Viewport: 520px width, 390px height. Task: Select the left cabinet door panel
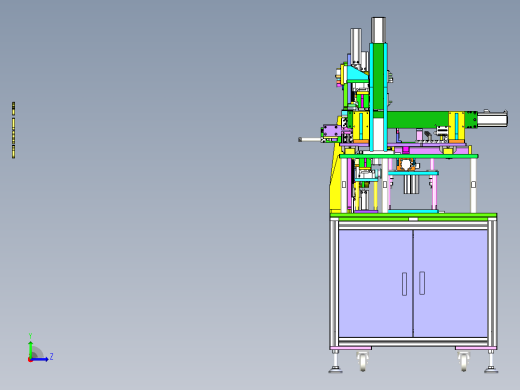(x=376, y=283)
